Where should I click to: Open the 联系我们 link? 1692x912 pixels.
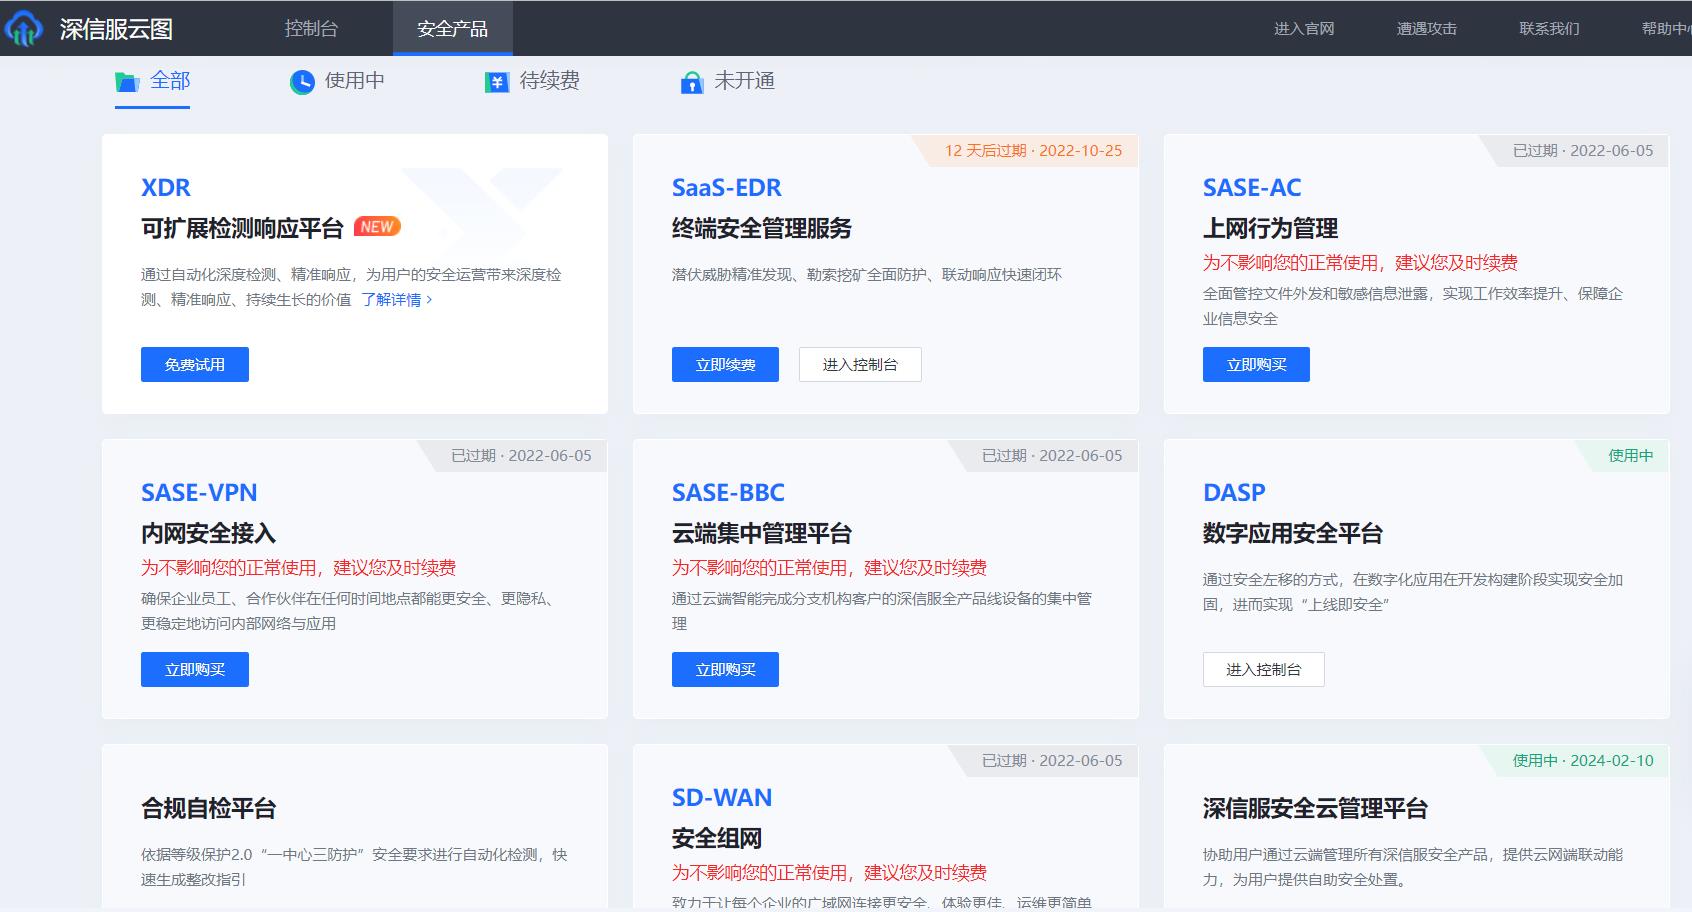(1549, 29)
